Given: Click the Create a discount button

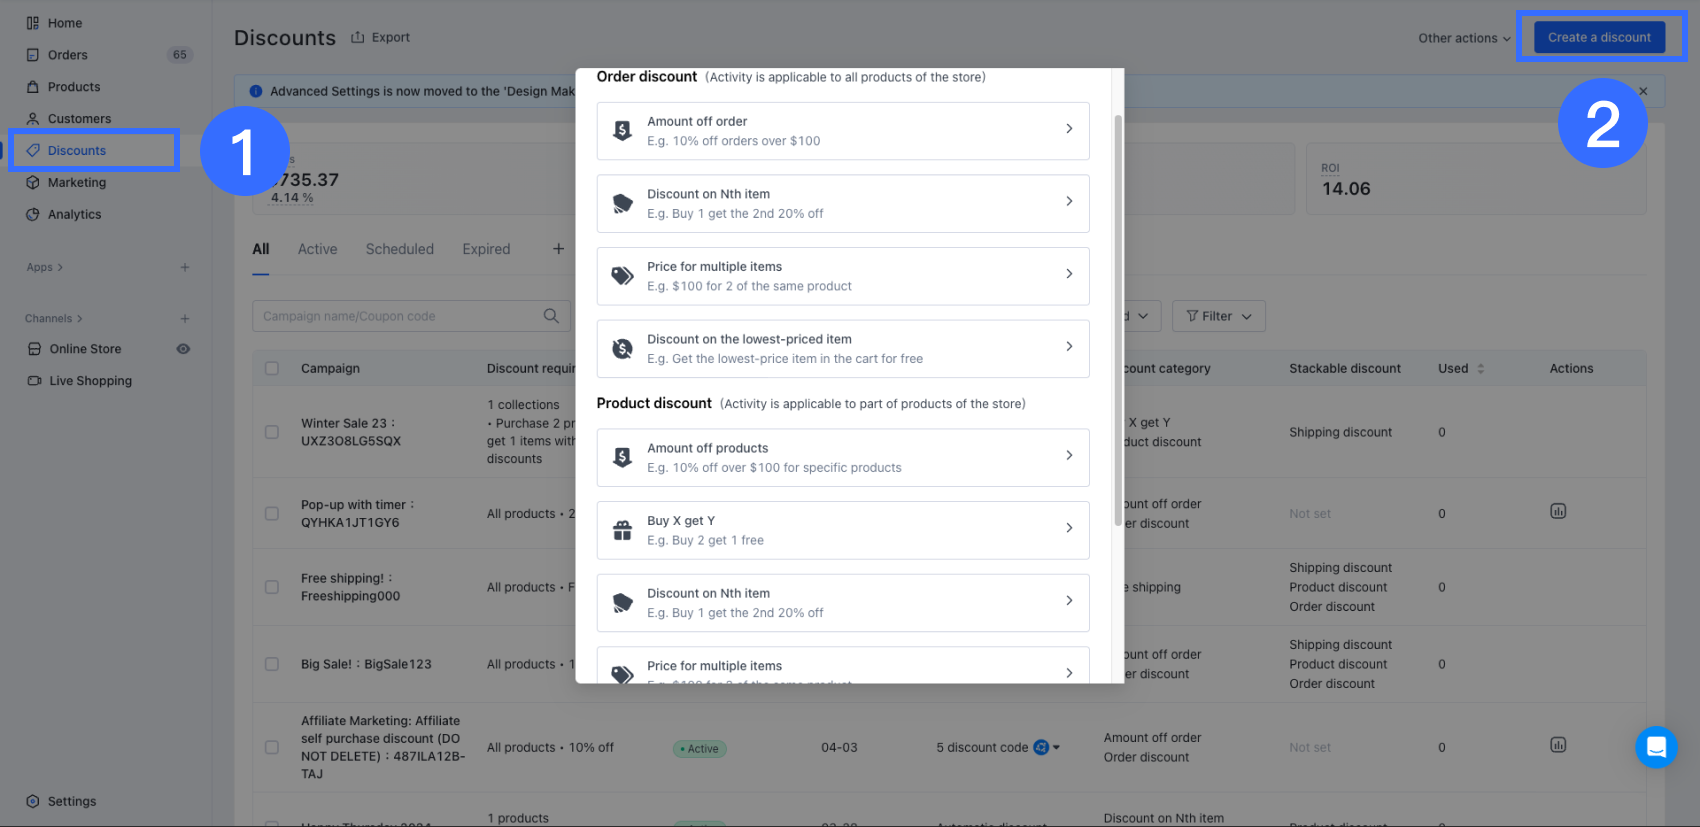Looking at the screenshot, I should (x=1599, y=38).
